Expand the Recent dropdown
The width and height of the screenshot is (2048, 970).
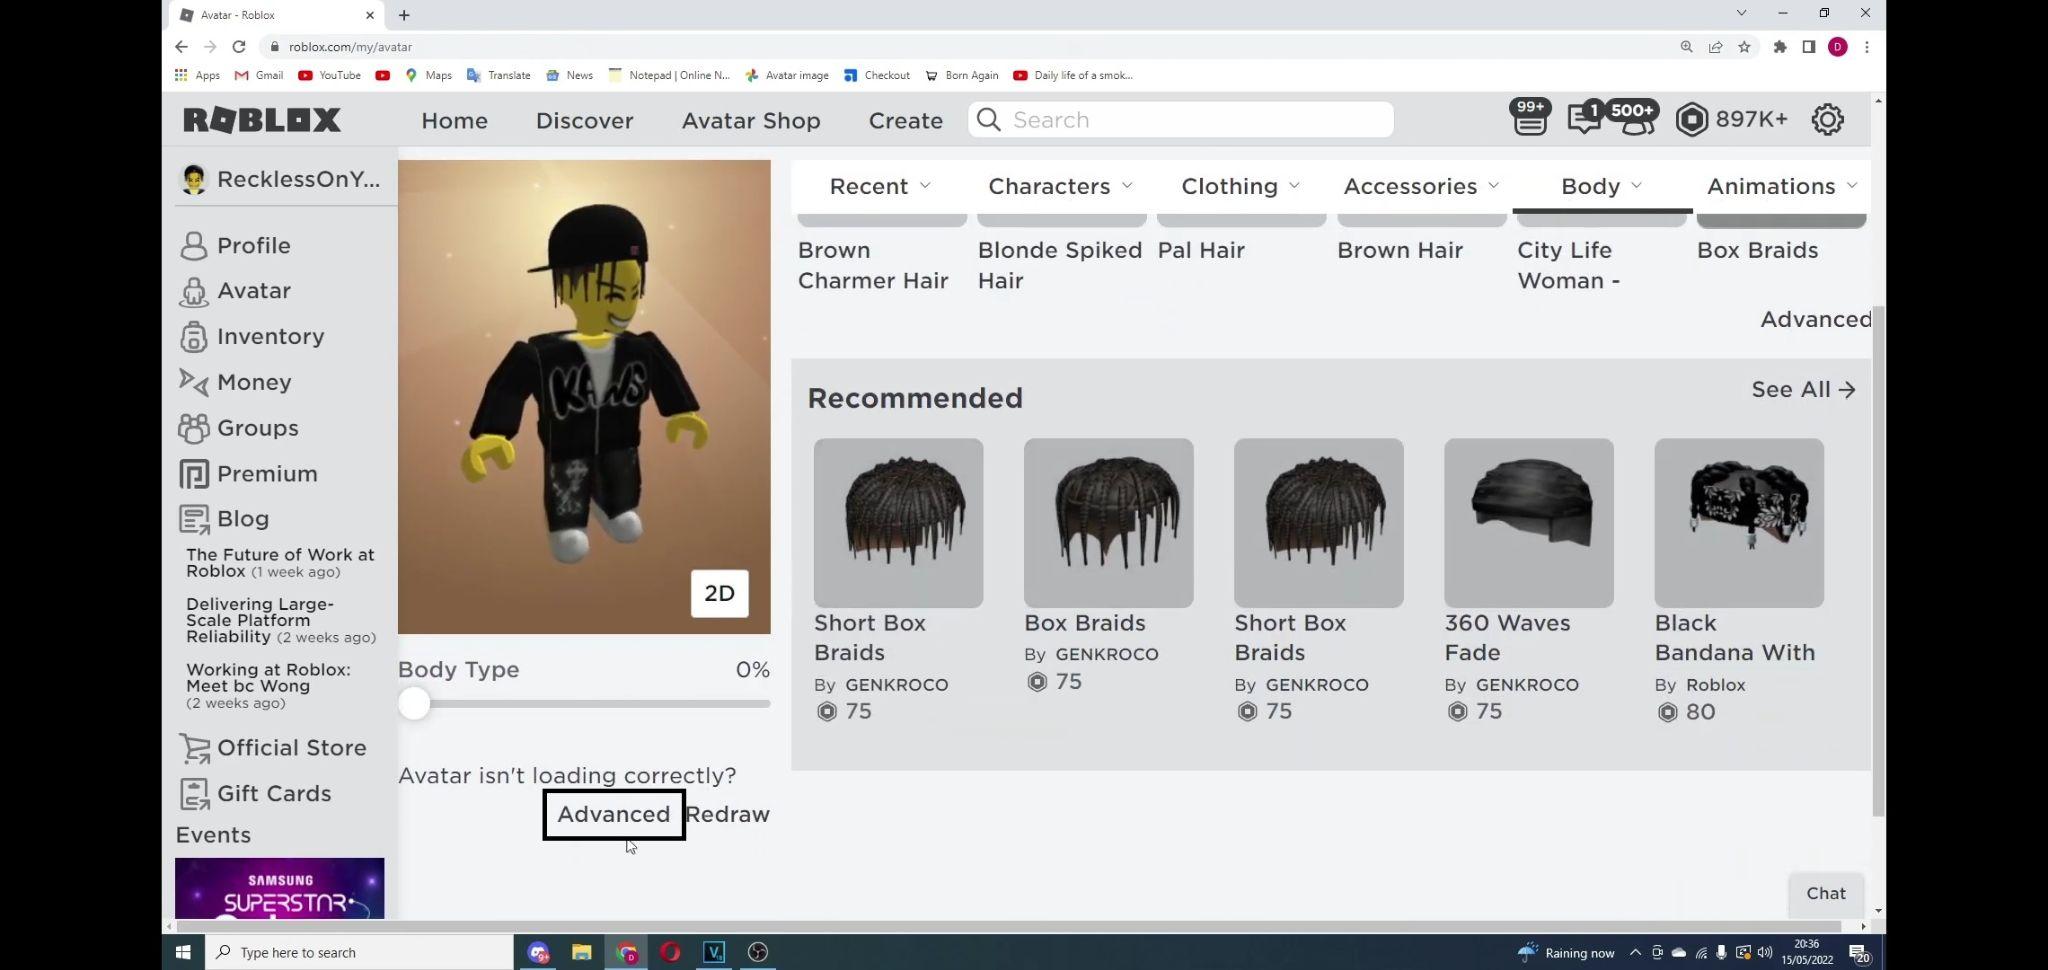pos(880,186)
